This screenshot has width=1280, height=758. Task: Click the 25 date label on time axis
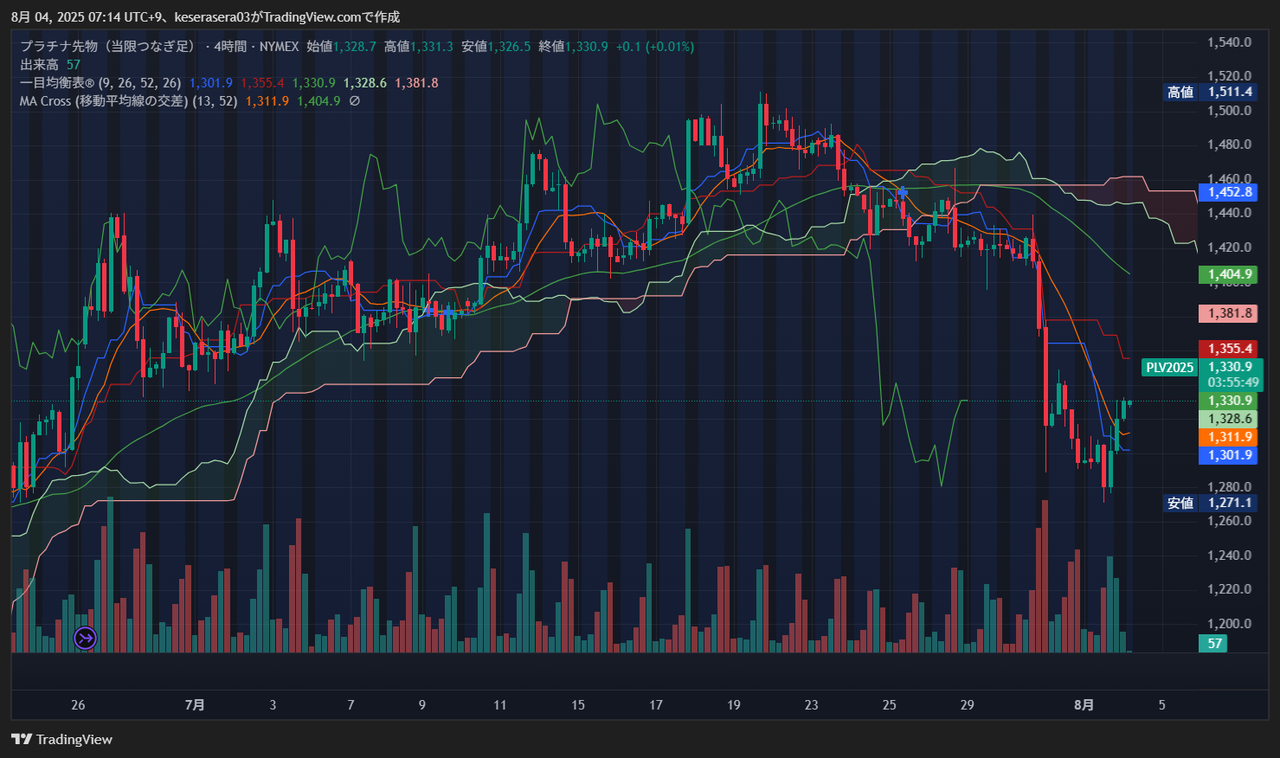click(890, 705)
